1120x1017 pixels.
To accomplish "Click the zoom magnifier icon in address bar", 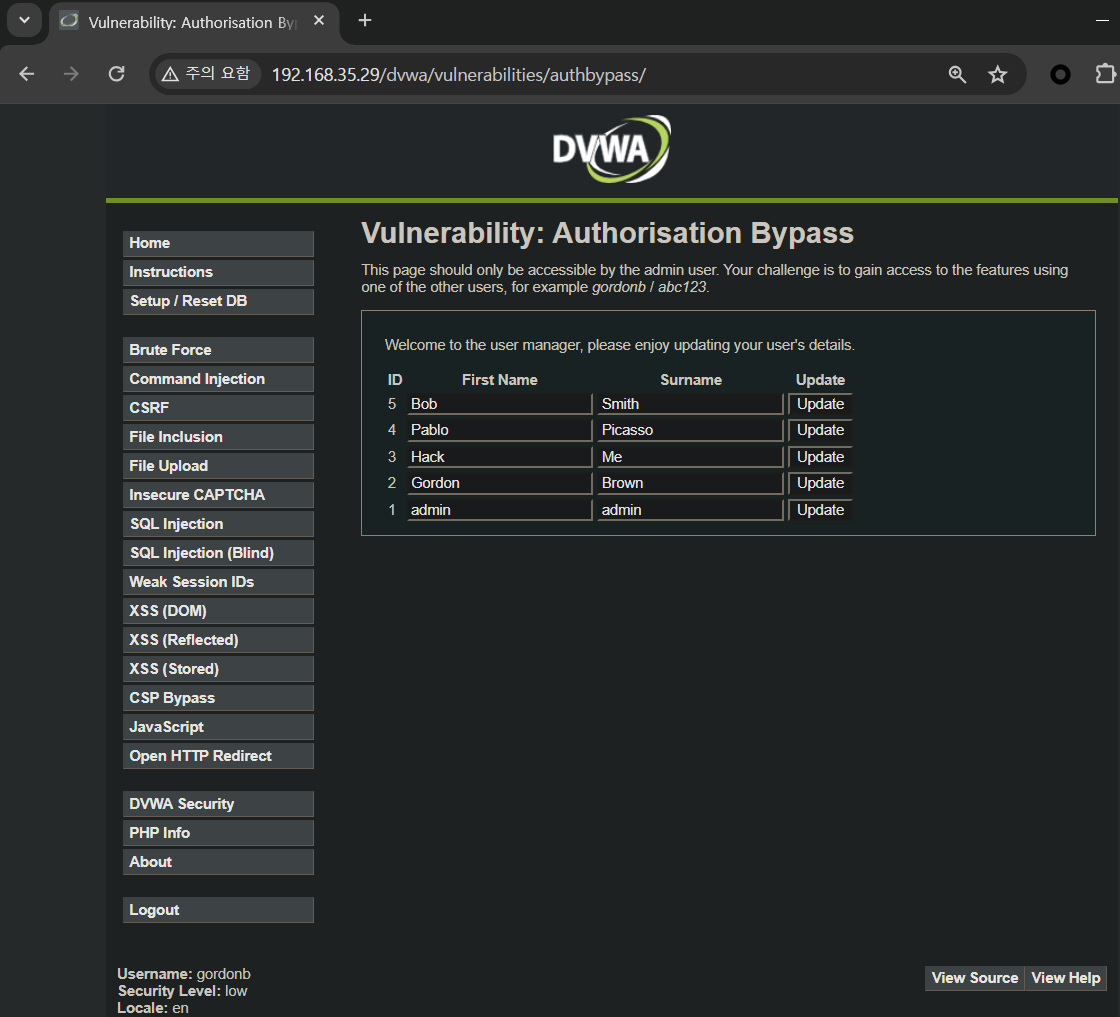I will point(957,74).
